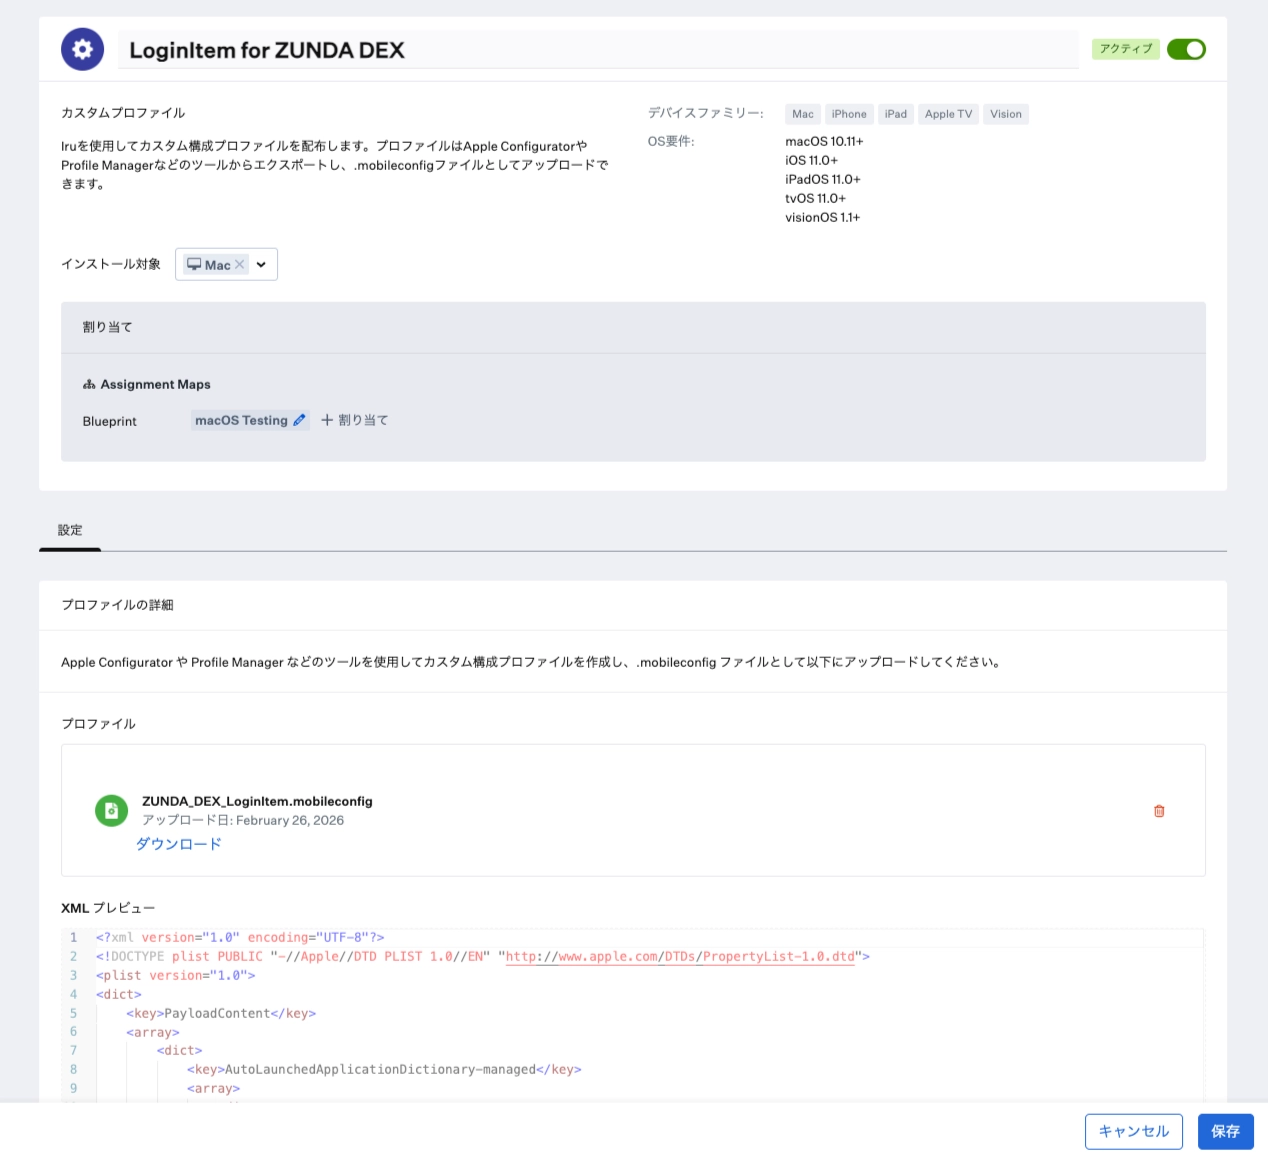Open the Apple DTD URL in XML preview

(680, 957)
